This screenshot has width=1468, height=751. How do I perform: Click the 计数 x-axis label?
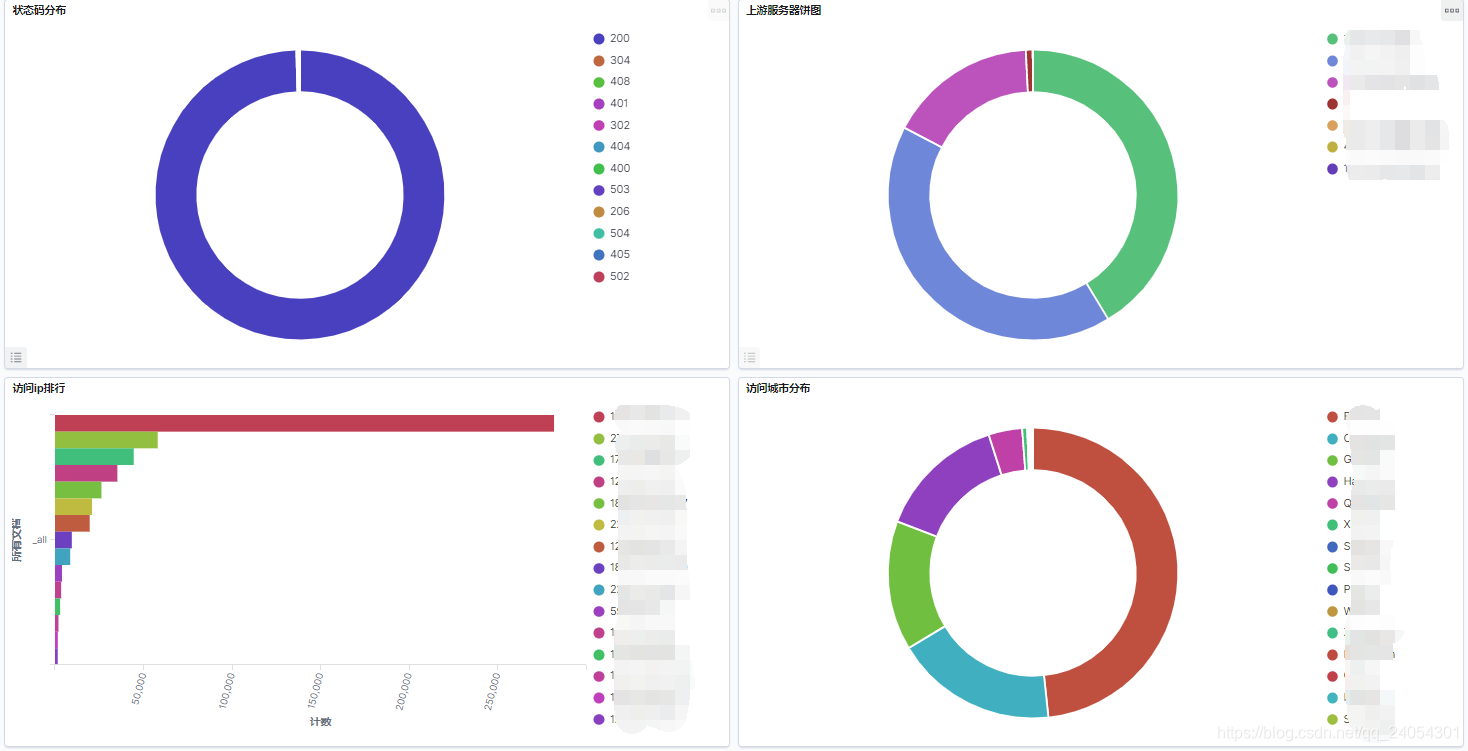click(320, 721)
